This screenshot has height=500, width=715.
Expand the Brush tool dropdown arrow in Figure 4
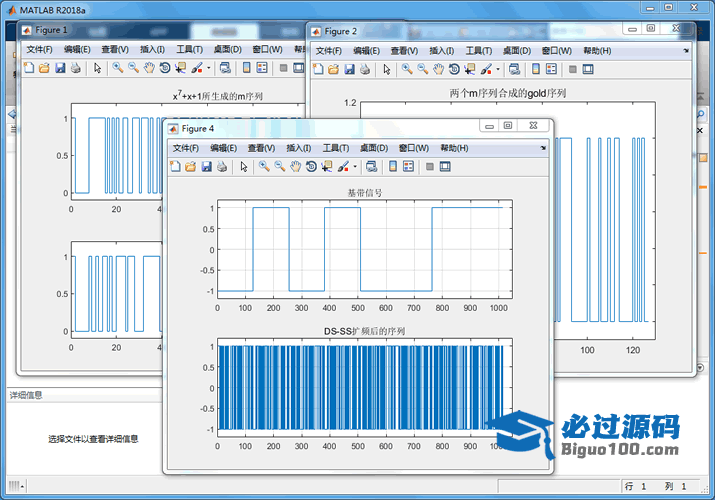354,167
